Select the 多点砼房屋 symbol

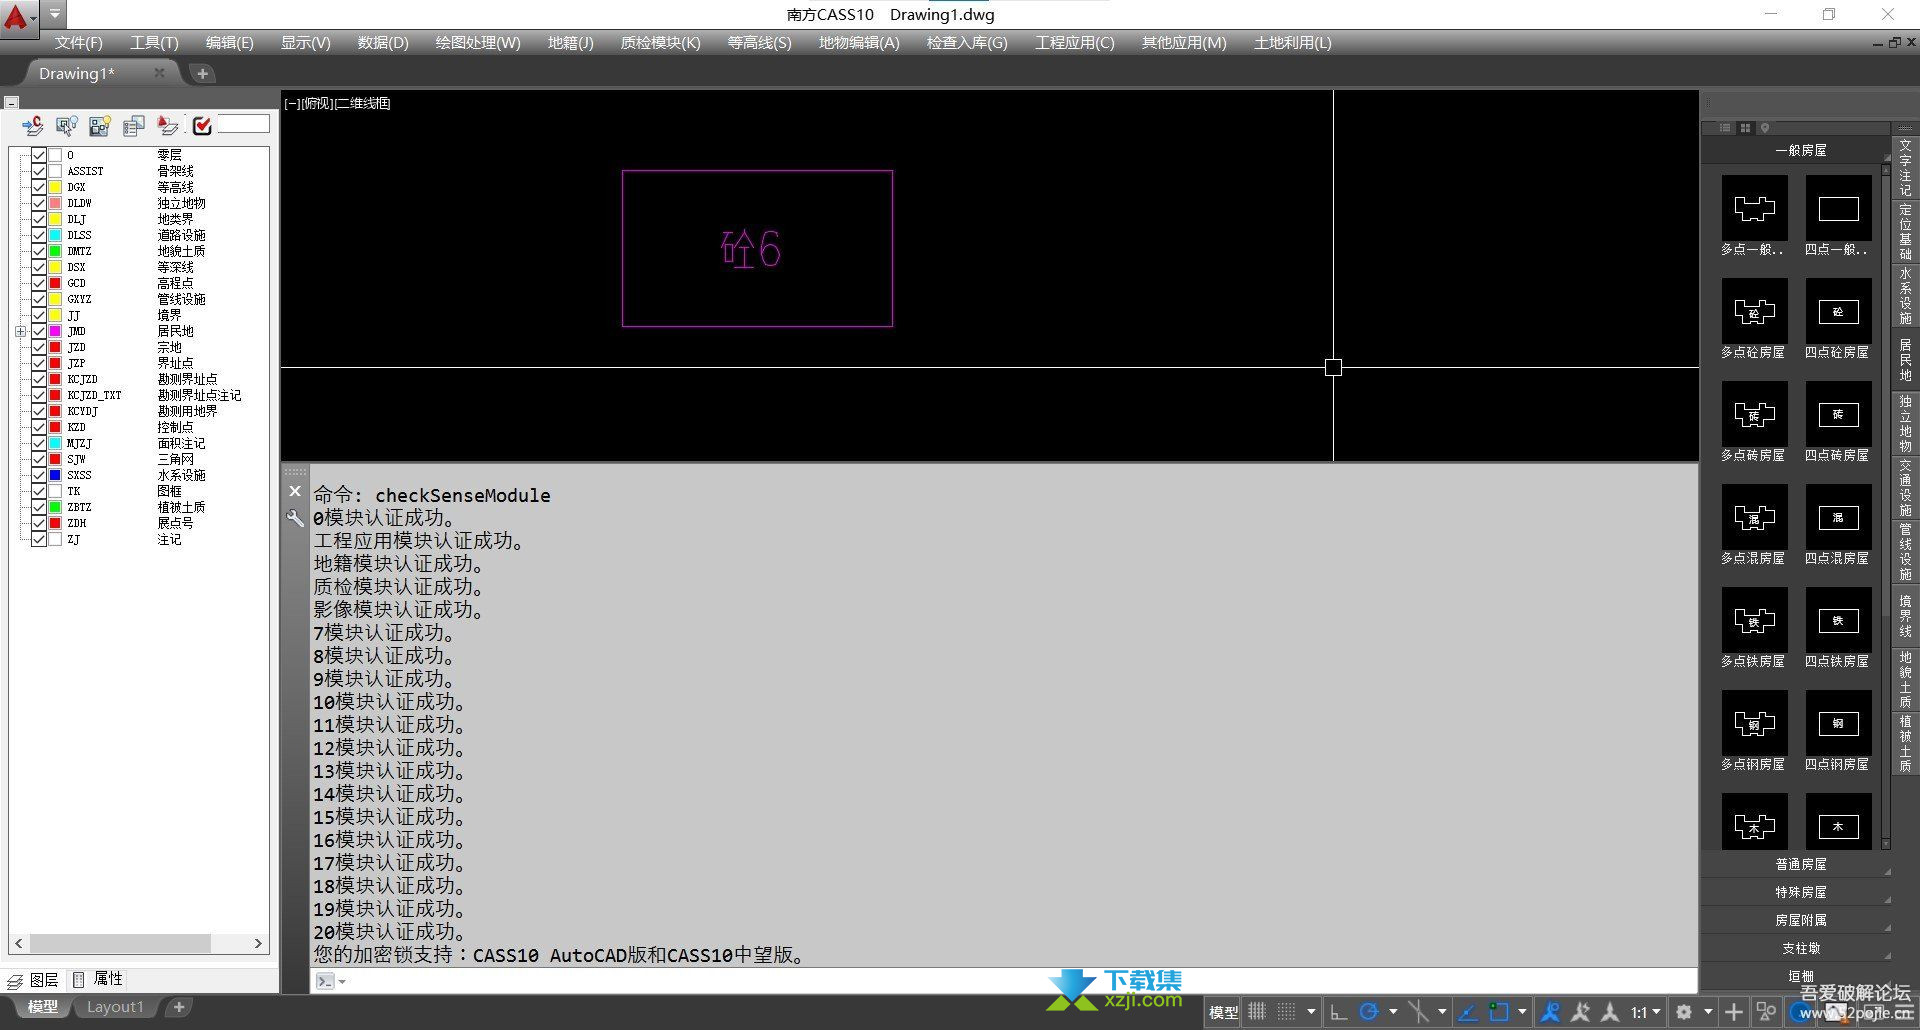1754,311
